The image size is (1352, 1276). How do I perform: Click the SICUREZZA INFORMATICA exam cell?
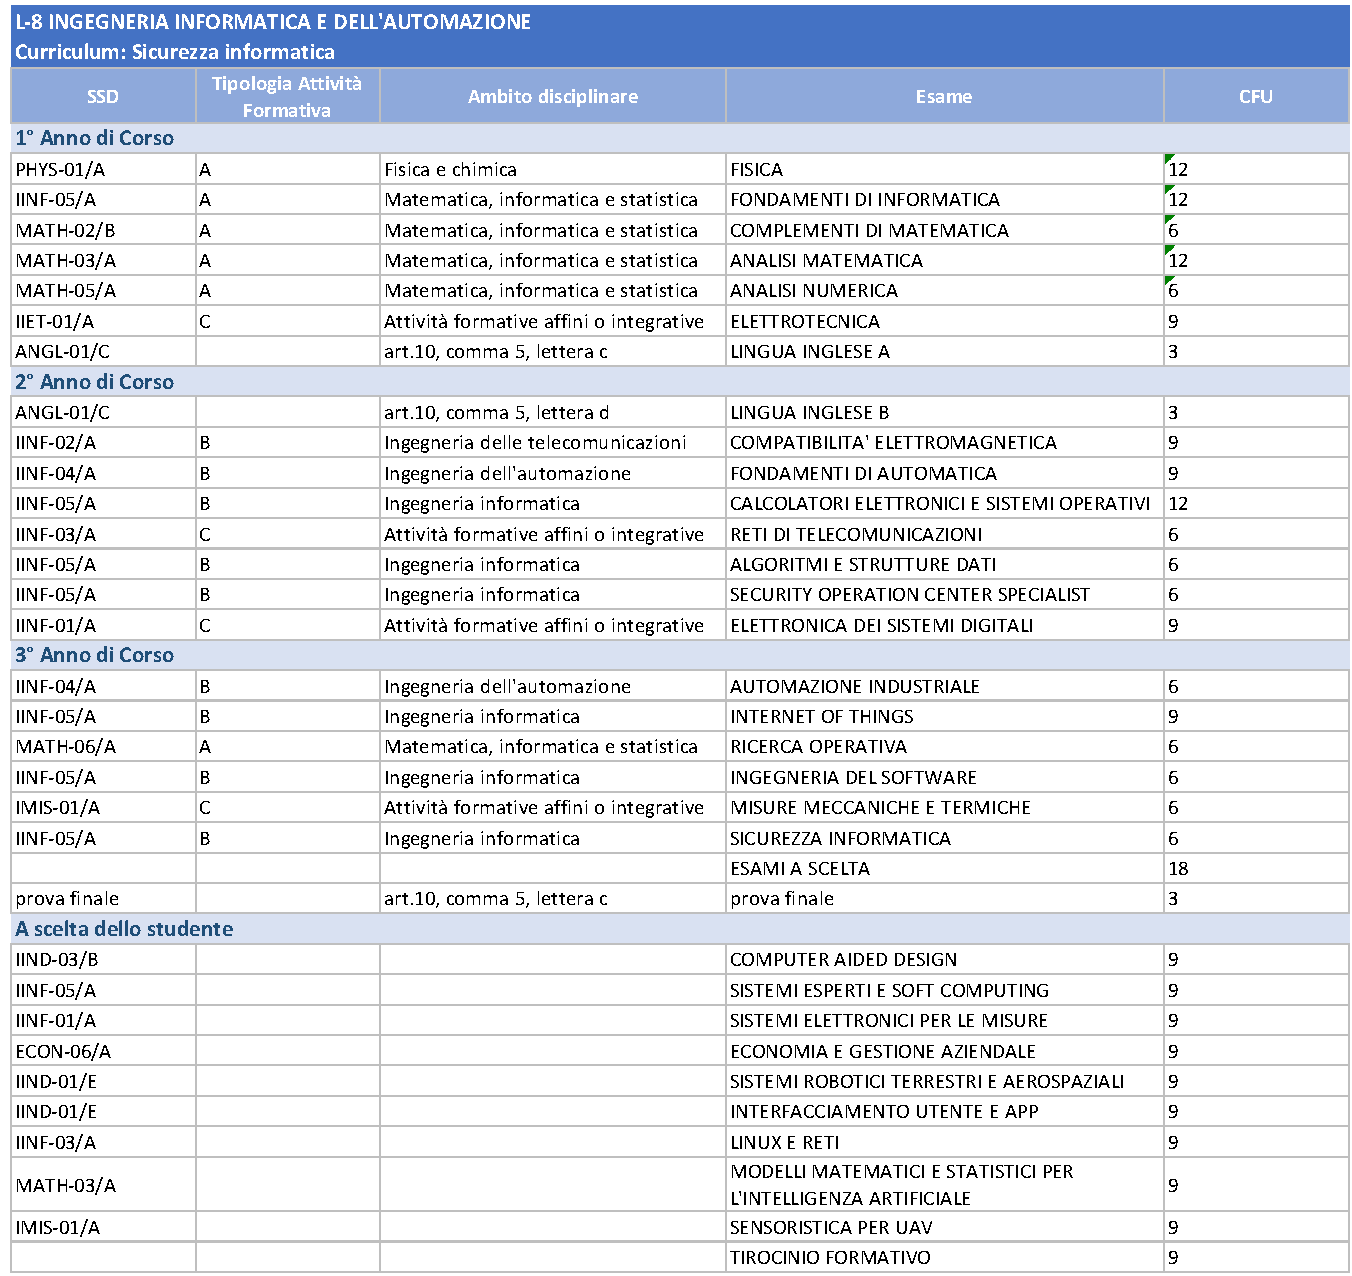tap(944, 839)
